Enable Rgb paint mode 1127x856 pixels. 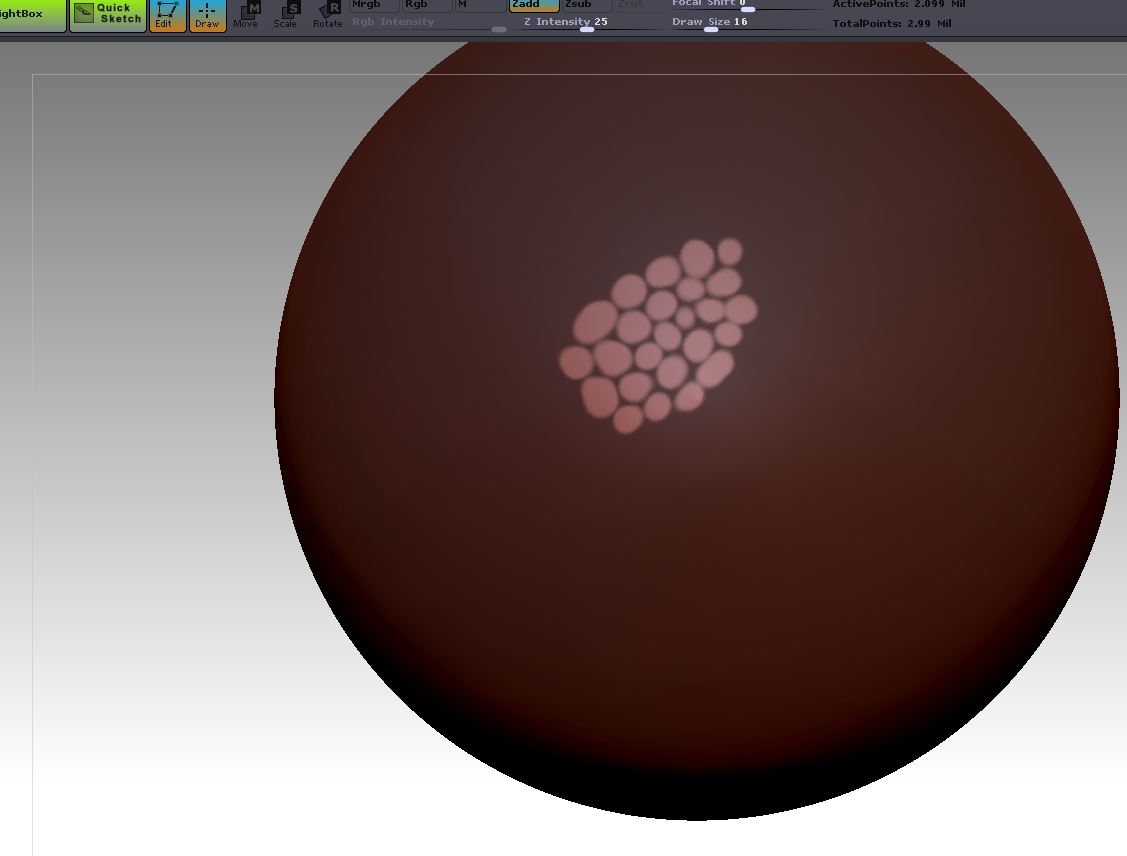(x=426, y=5)
